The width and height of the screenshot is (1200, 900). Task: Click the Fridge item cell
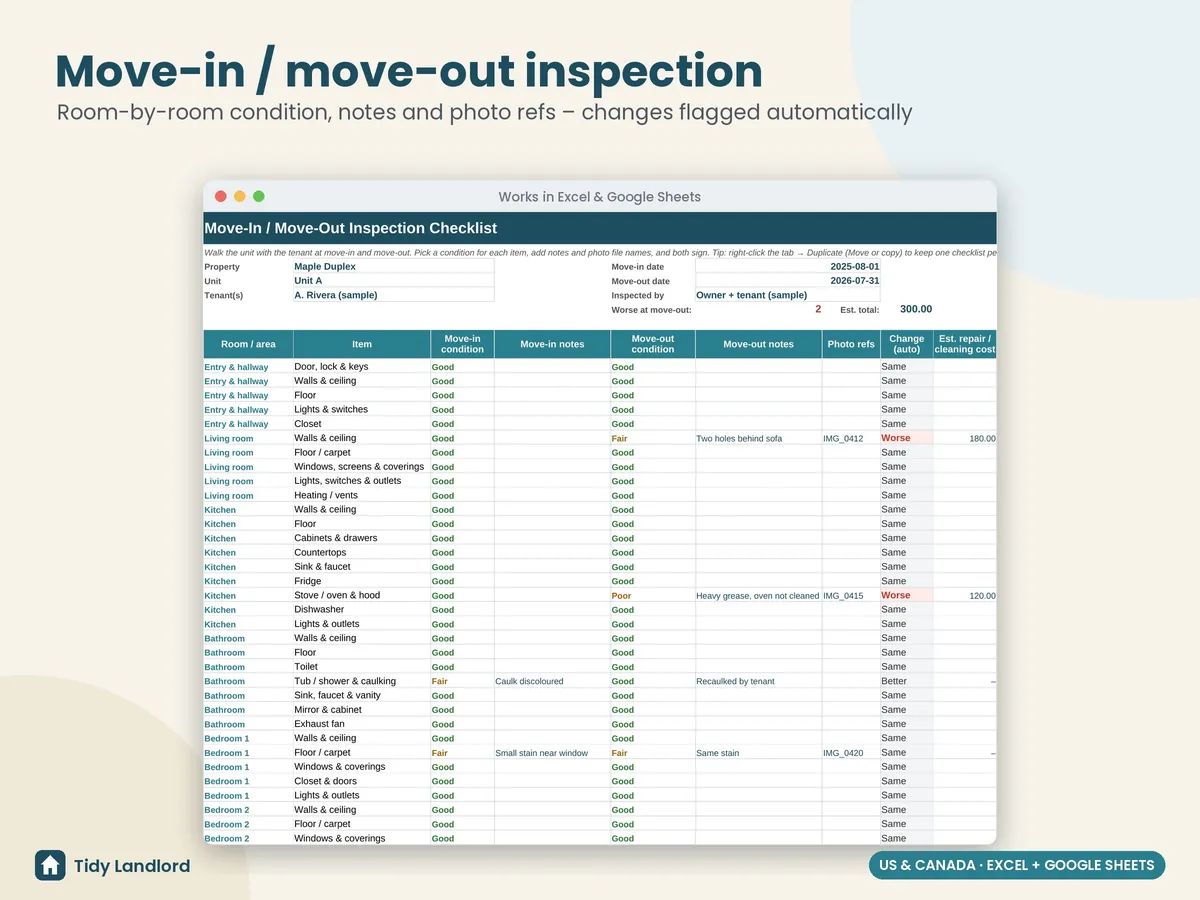pos(362,581)
